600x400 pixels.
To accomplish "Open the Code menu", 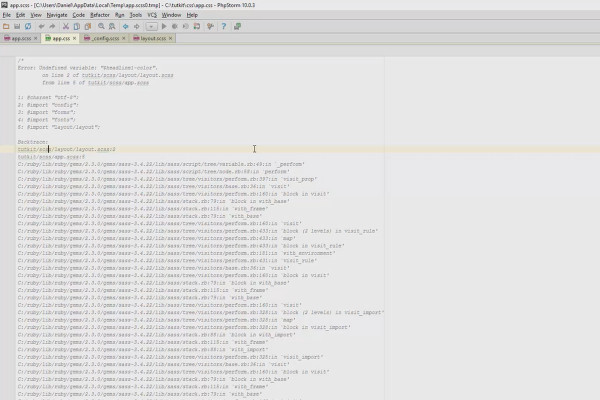I will [78, 15].
